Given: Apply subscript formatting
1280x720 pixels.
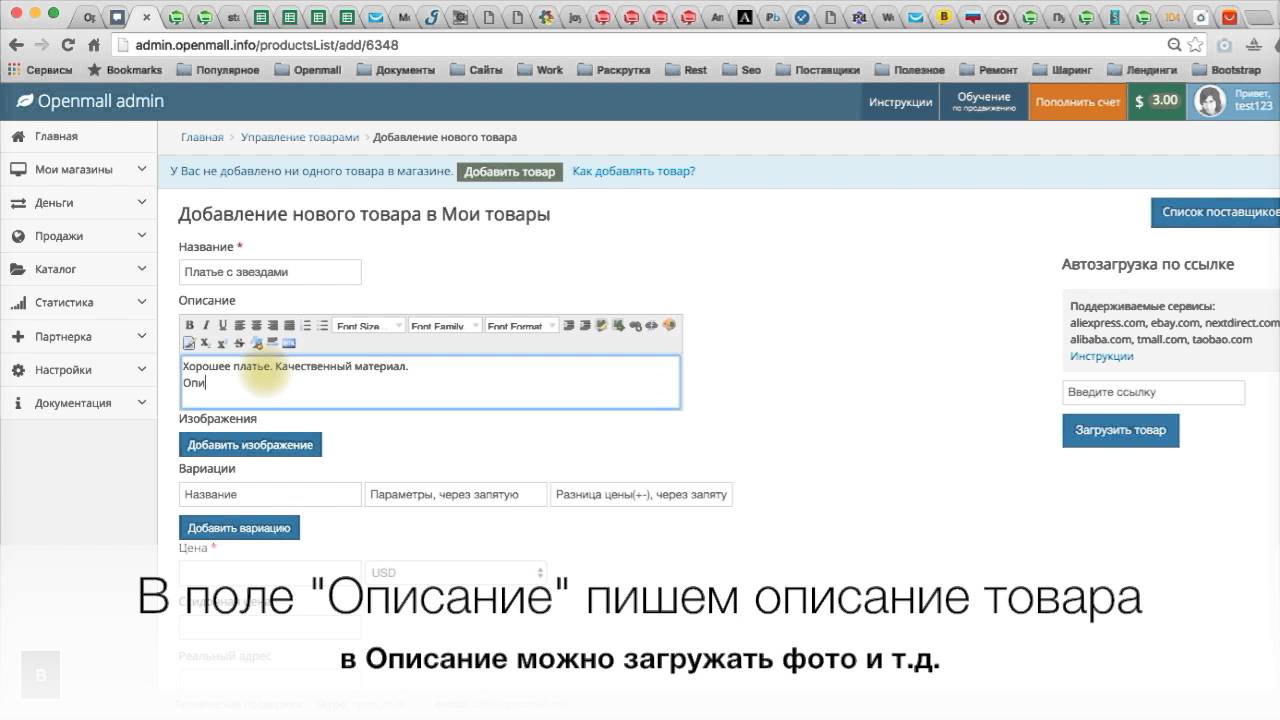Looking at the screenshot, I should [x=205, y=343].
